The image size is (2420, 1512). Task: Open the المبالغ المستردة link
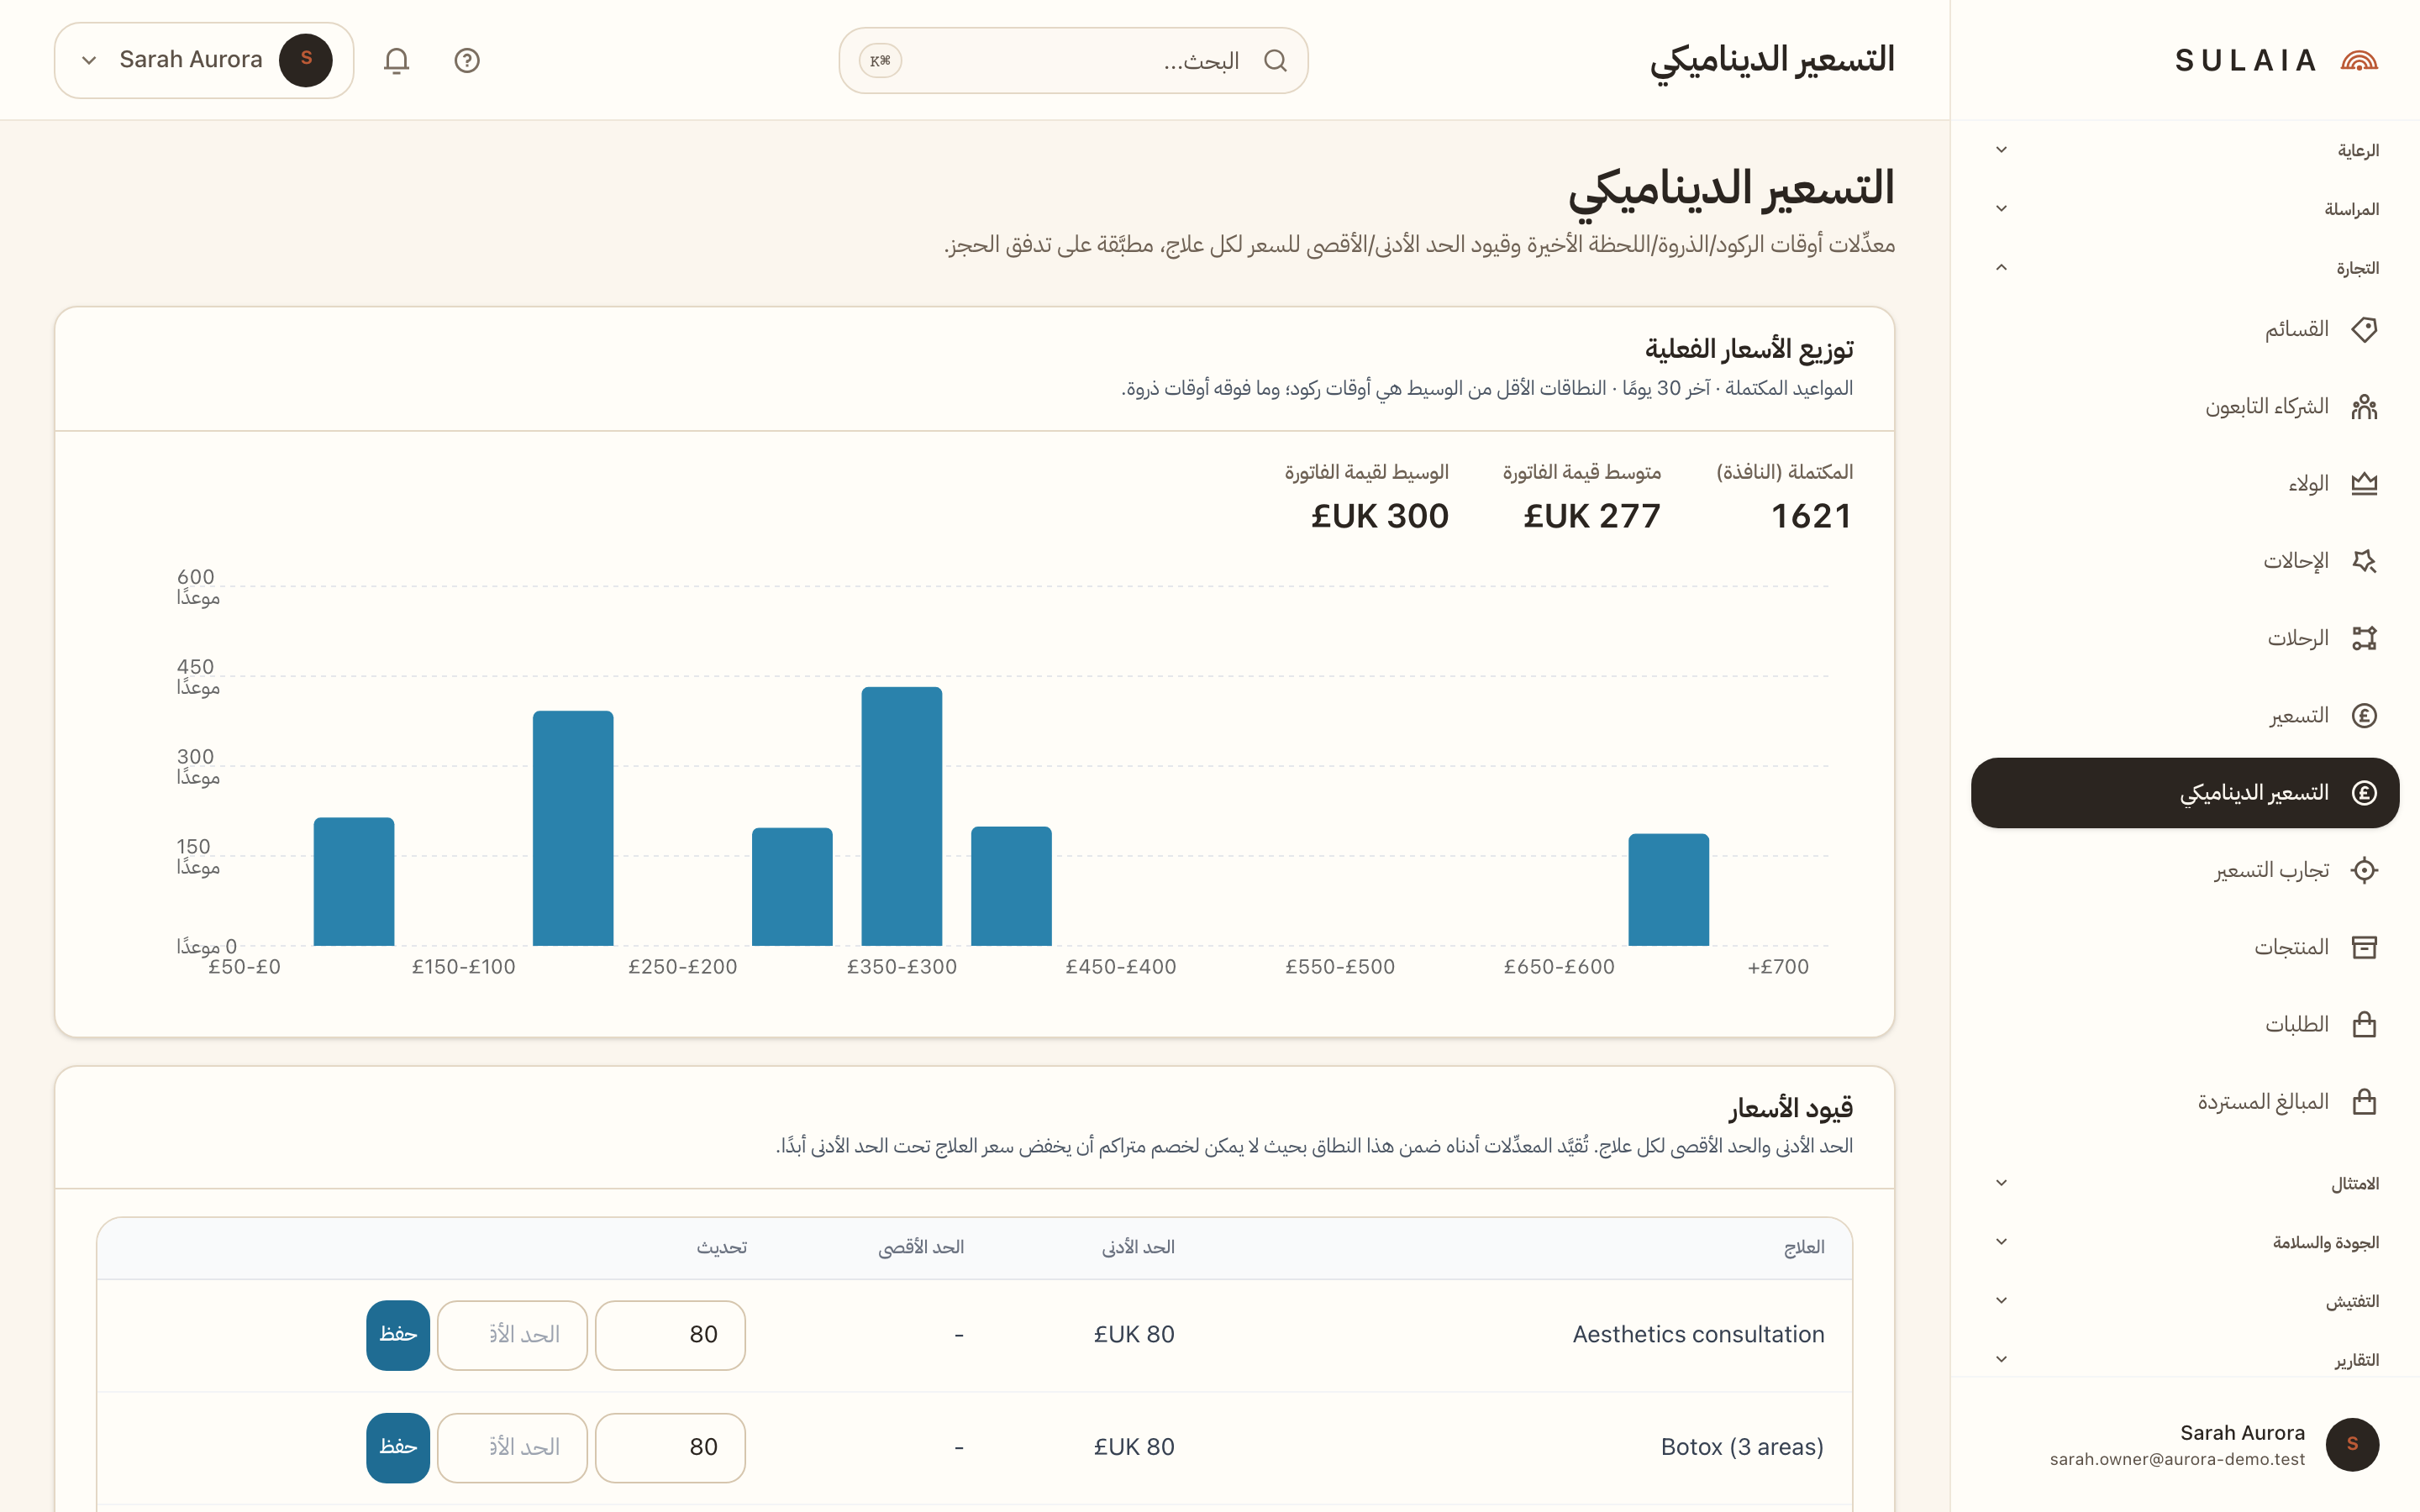pos(2185,1102)
